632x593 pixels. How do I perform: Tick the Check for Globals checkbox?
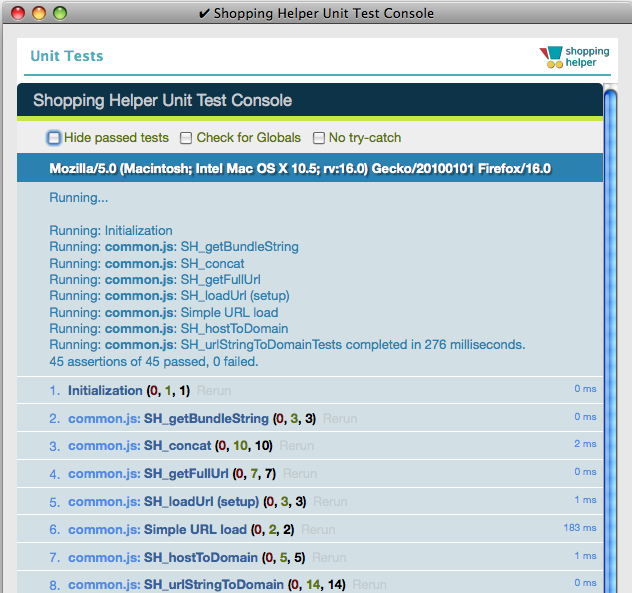186,138
